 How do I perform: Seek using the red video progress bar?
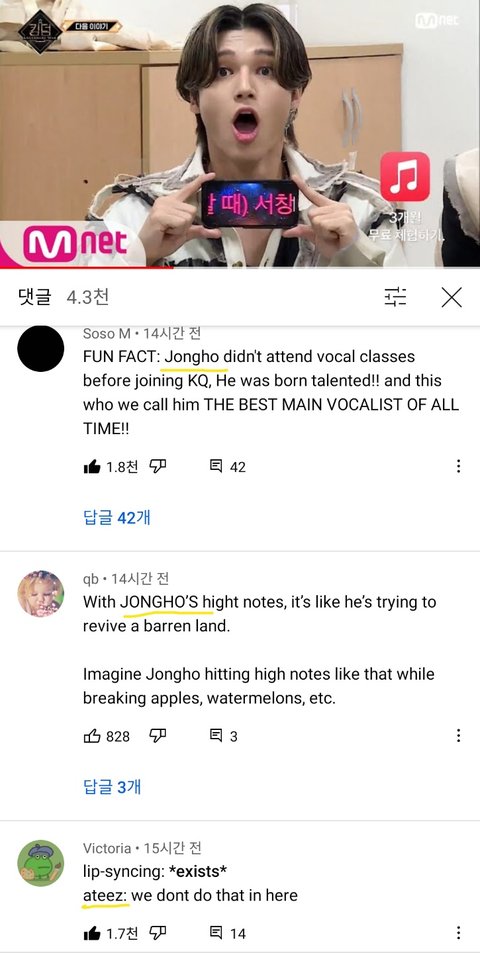240,267
